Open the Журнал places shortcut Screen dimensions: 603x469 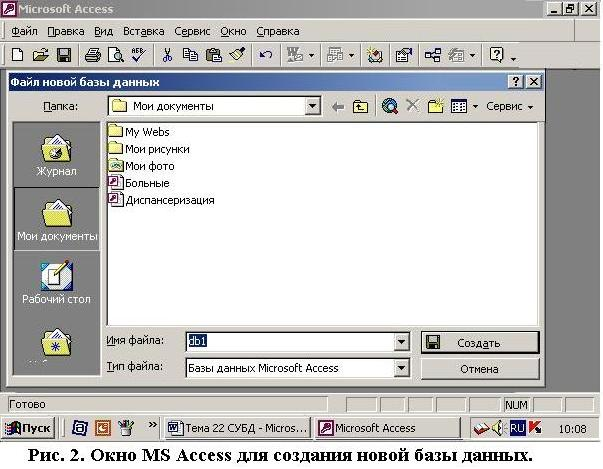click(57, 155)
